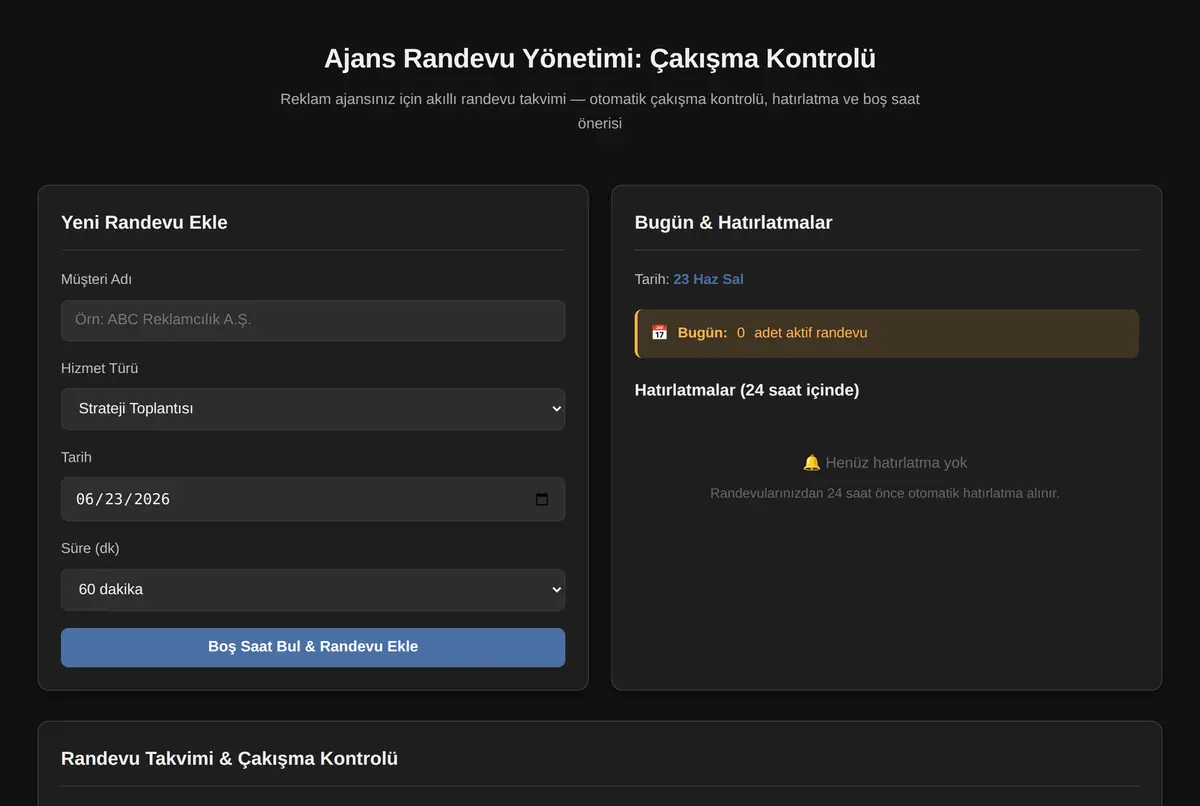Click the 'Müşteri Adı' label

coord(96,279)
